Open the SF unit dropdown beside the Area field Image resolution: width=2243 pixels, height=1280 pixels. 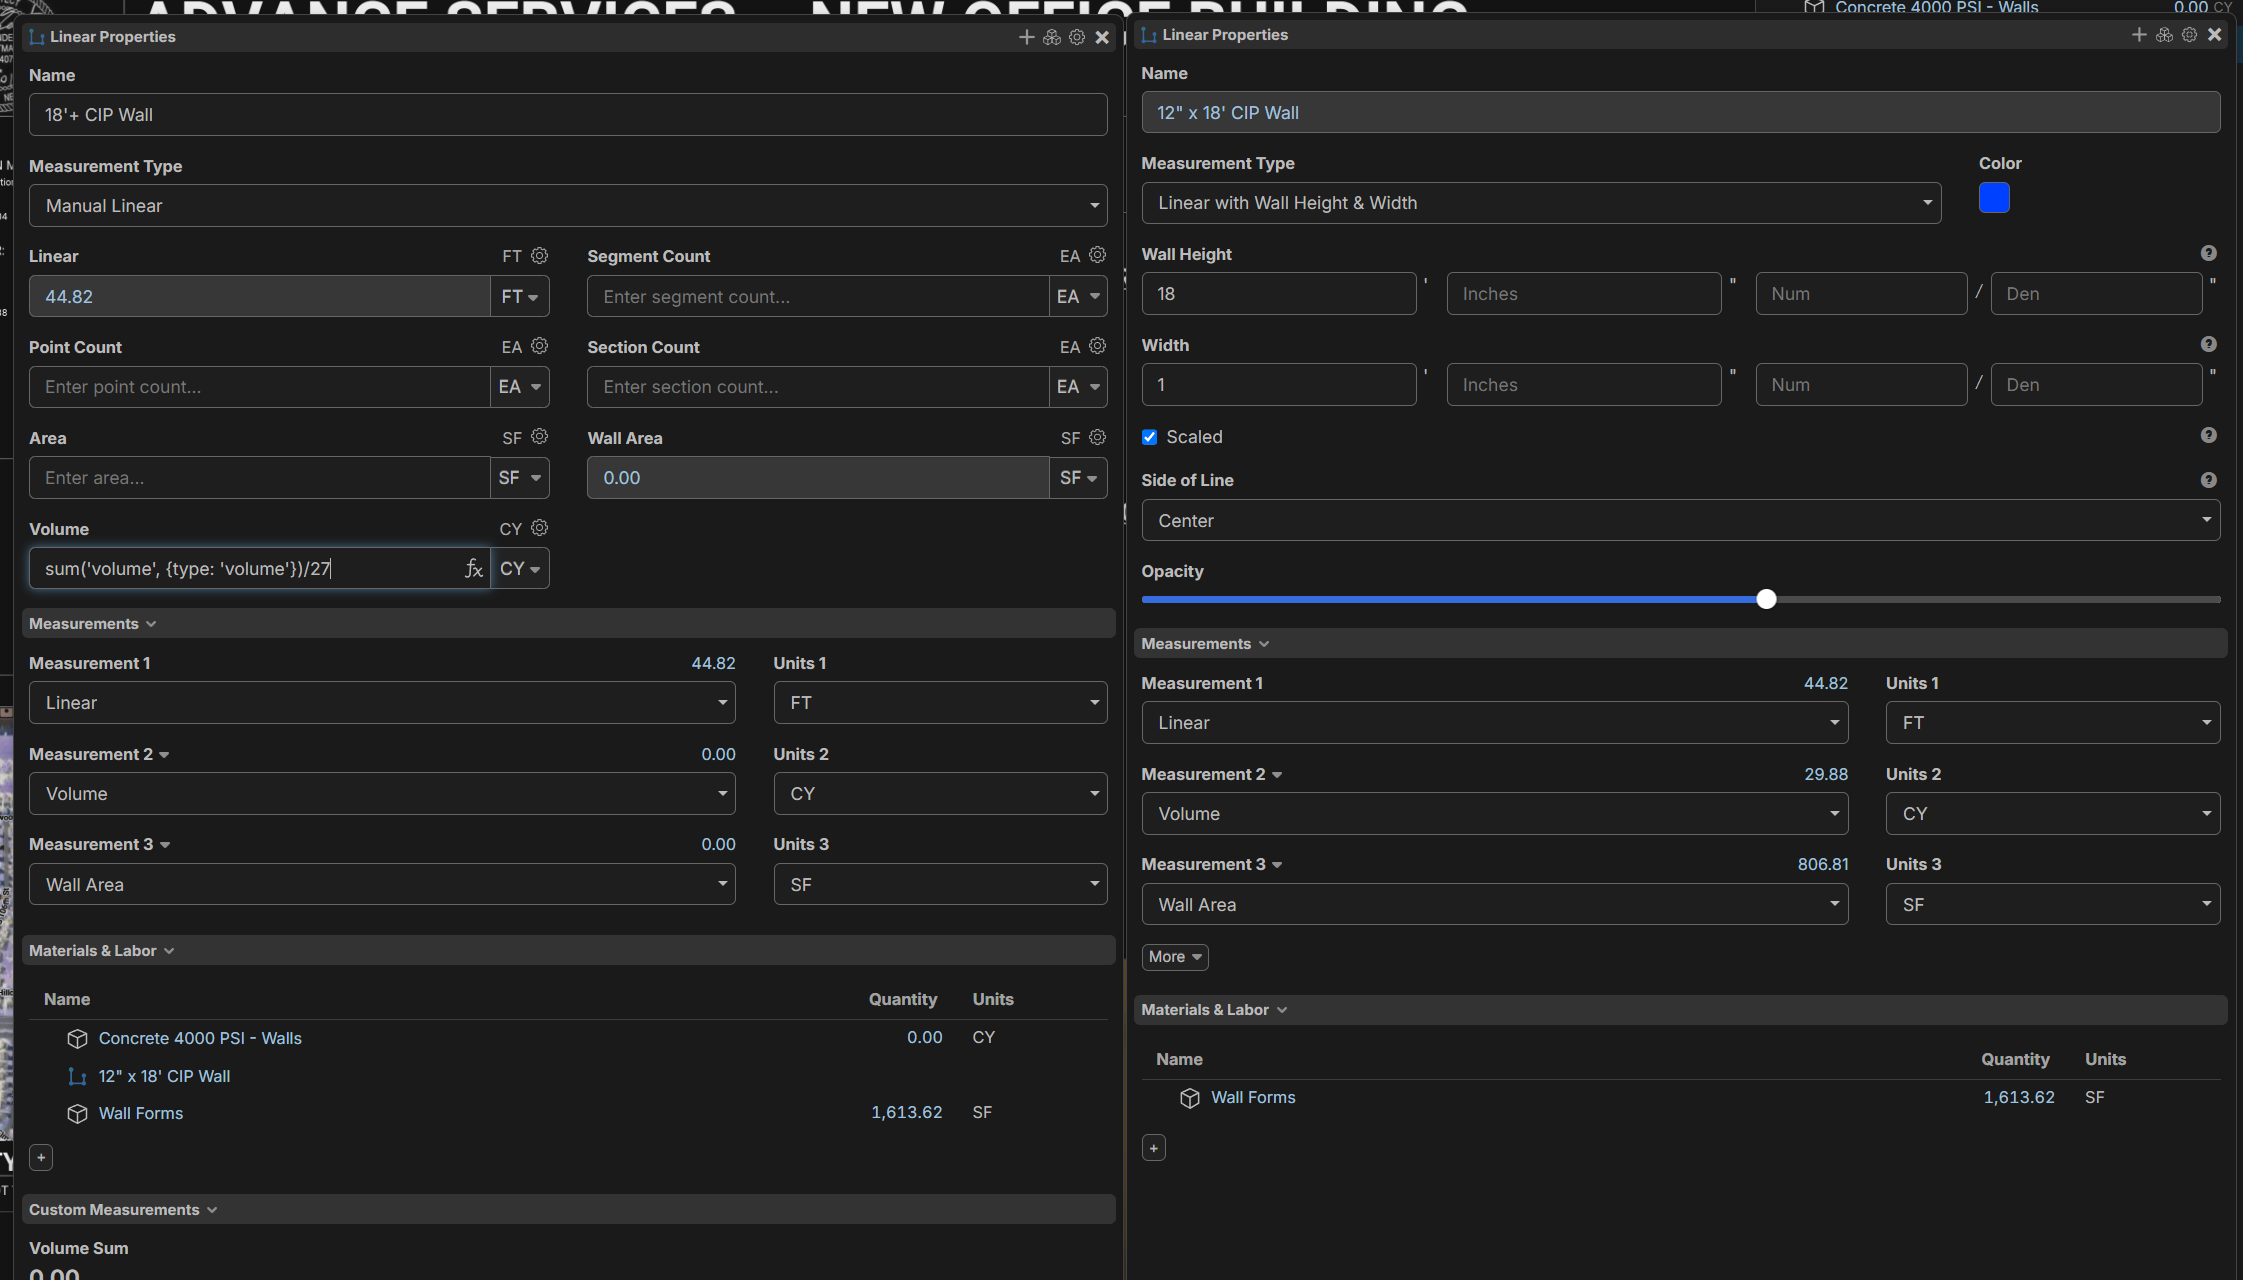[520, 478]
